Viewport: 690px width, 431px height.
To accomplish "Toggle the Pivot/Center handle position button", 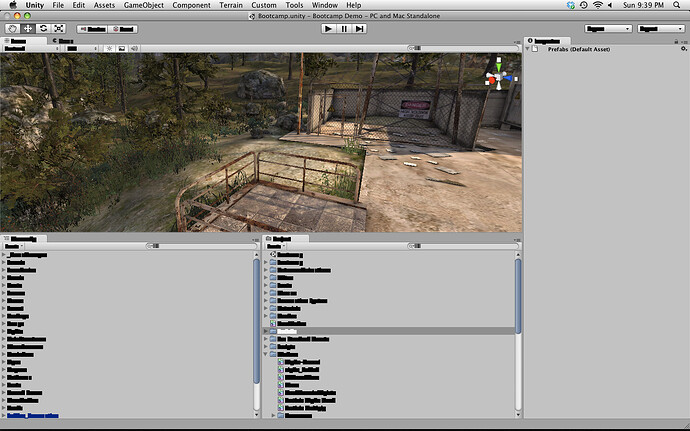I will pyautogui.click(x=92, y=29).
